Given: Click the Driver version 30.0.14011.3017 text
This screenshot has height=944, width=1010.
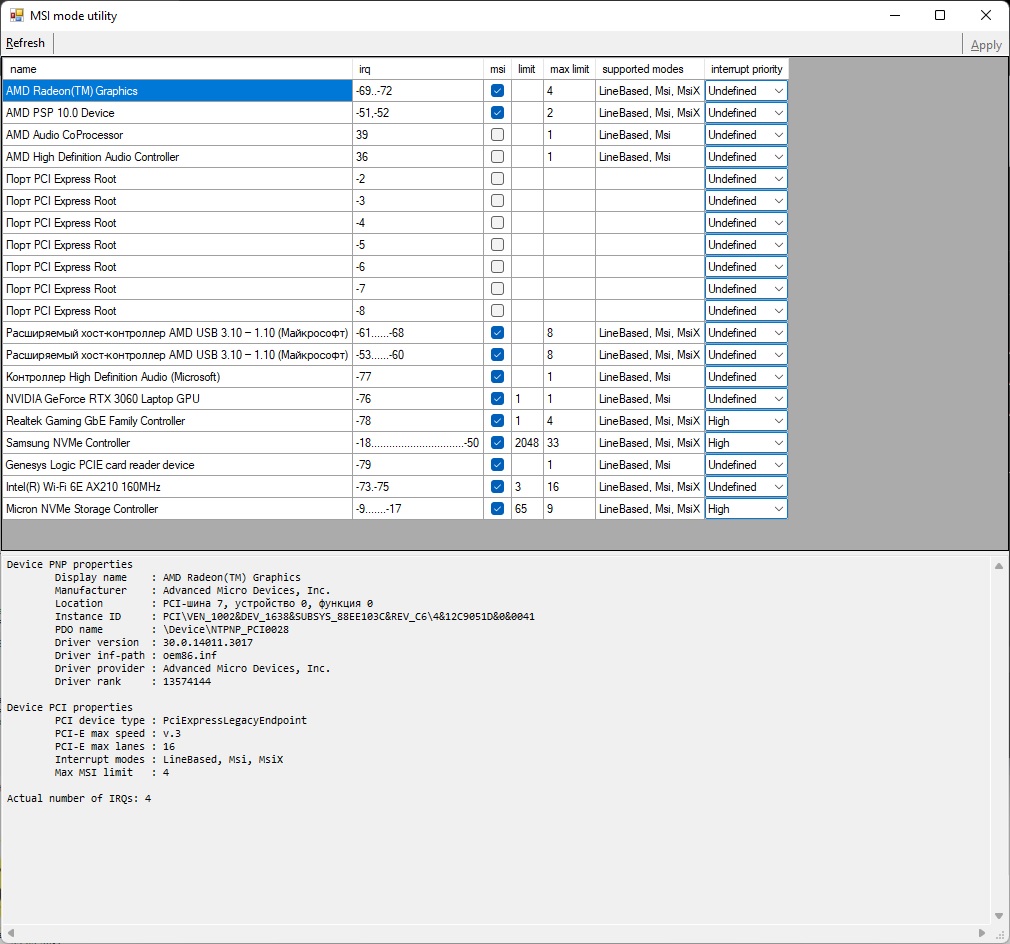Looking at the screenshot, I should click(x=207, y=643).
